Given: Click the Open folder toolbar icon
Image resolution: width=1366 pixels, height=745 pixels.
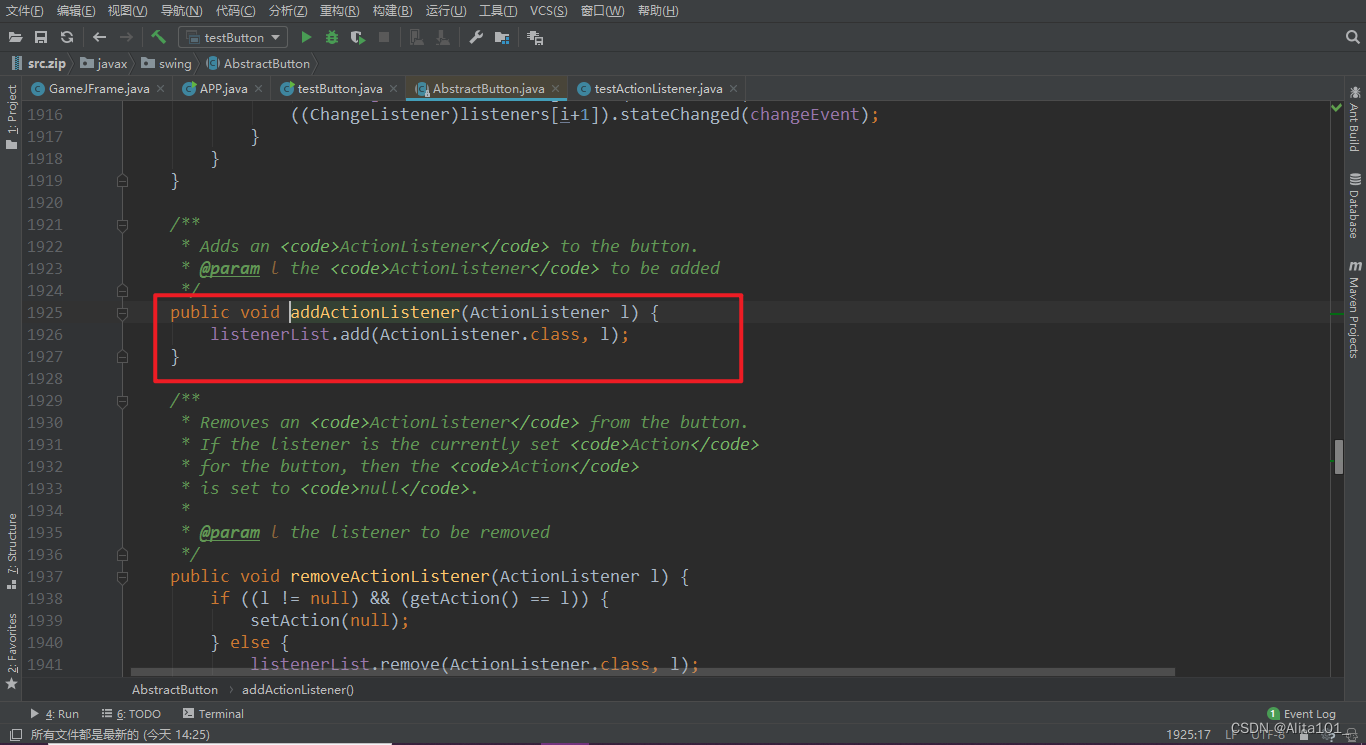Looking at the screenshot, I should tap(16, 37).
